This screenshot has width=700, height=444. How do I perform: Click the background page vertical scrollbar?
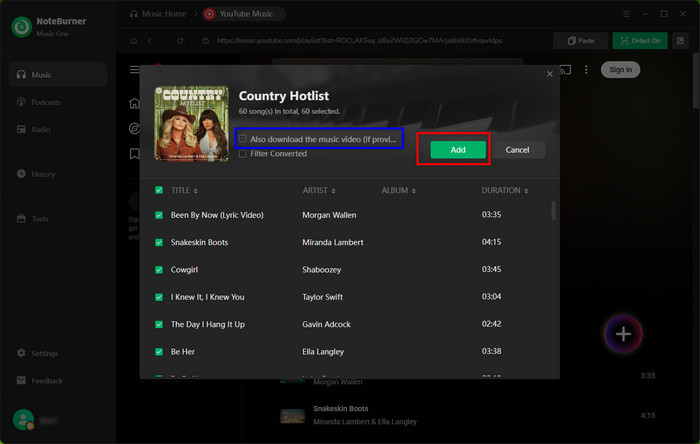[696, 81]
